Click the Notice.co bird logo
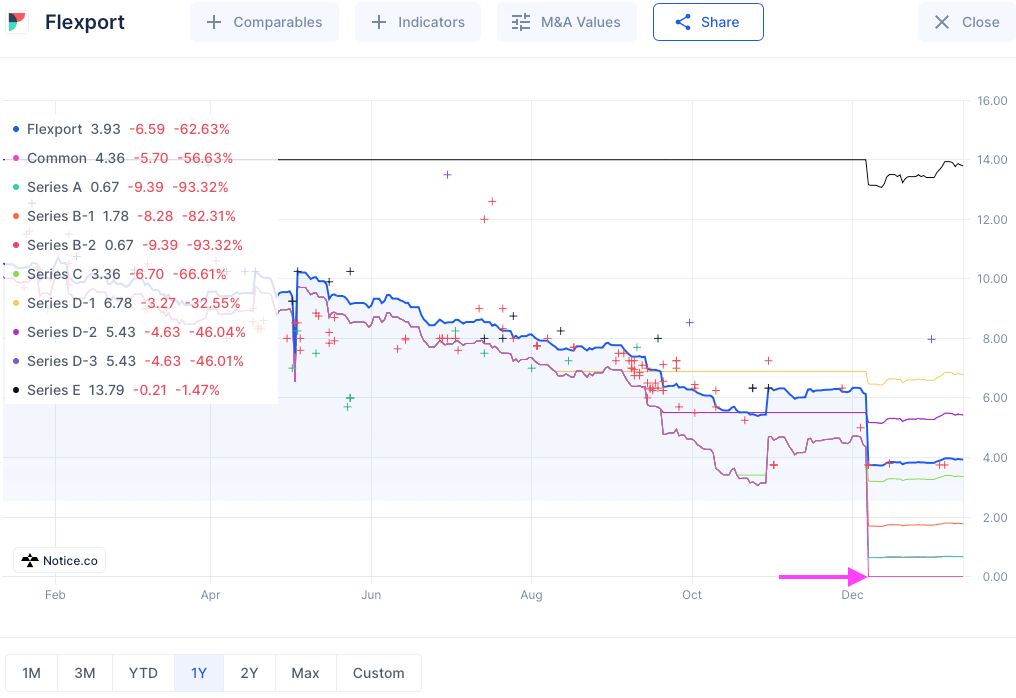1016x698 pixels. coord(30,561)
